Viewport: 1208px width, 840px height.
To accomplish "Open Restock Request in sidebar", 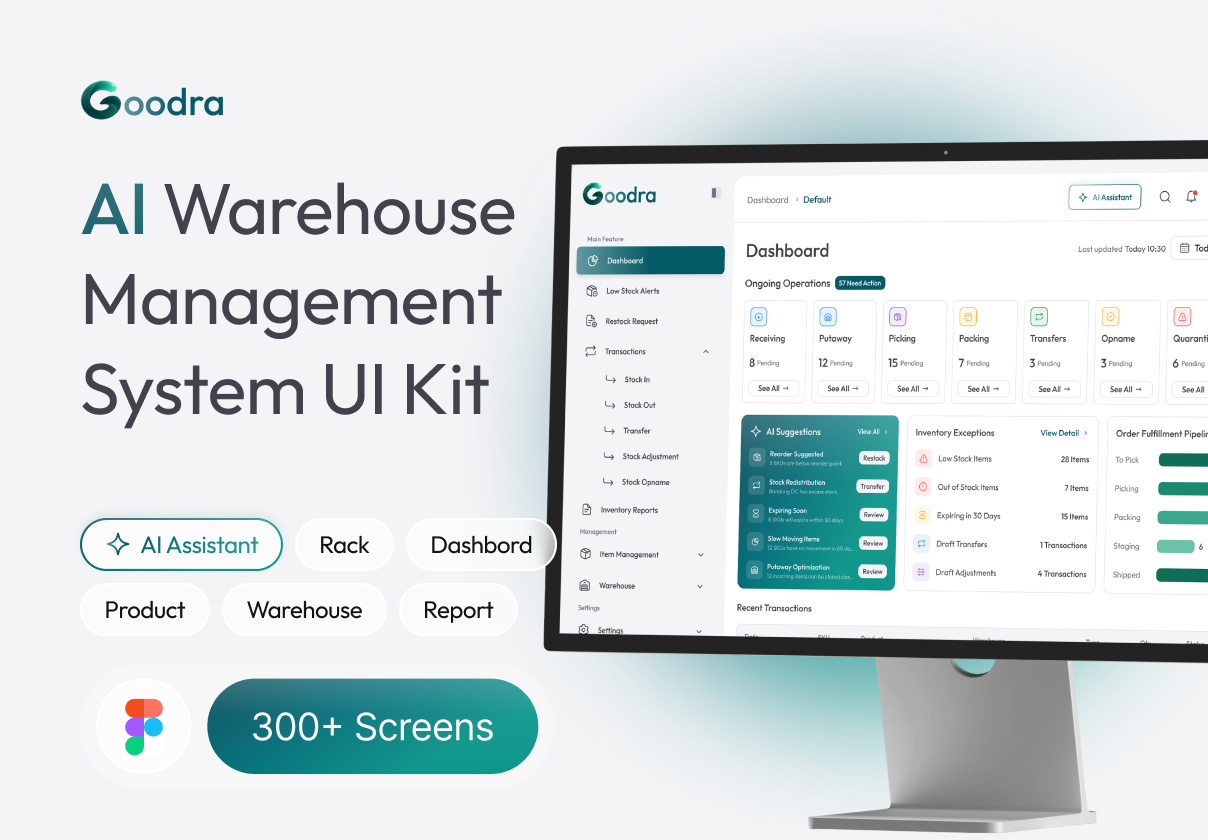I will tap(631, 321).
